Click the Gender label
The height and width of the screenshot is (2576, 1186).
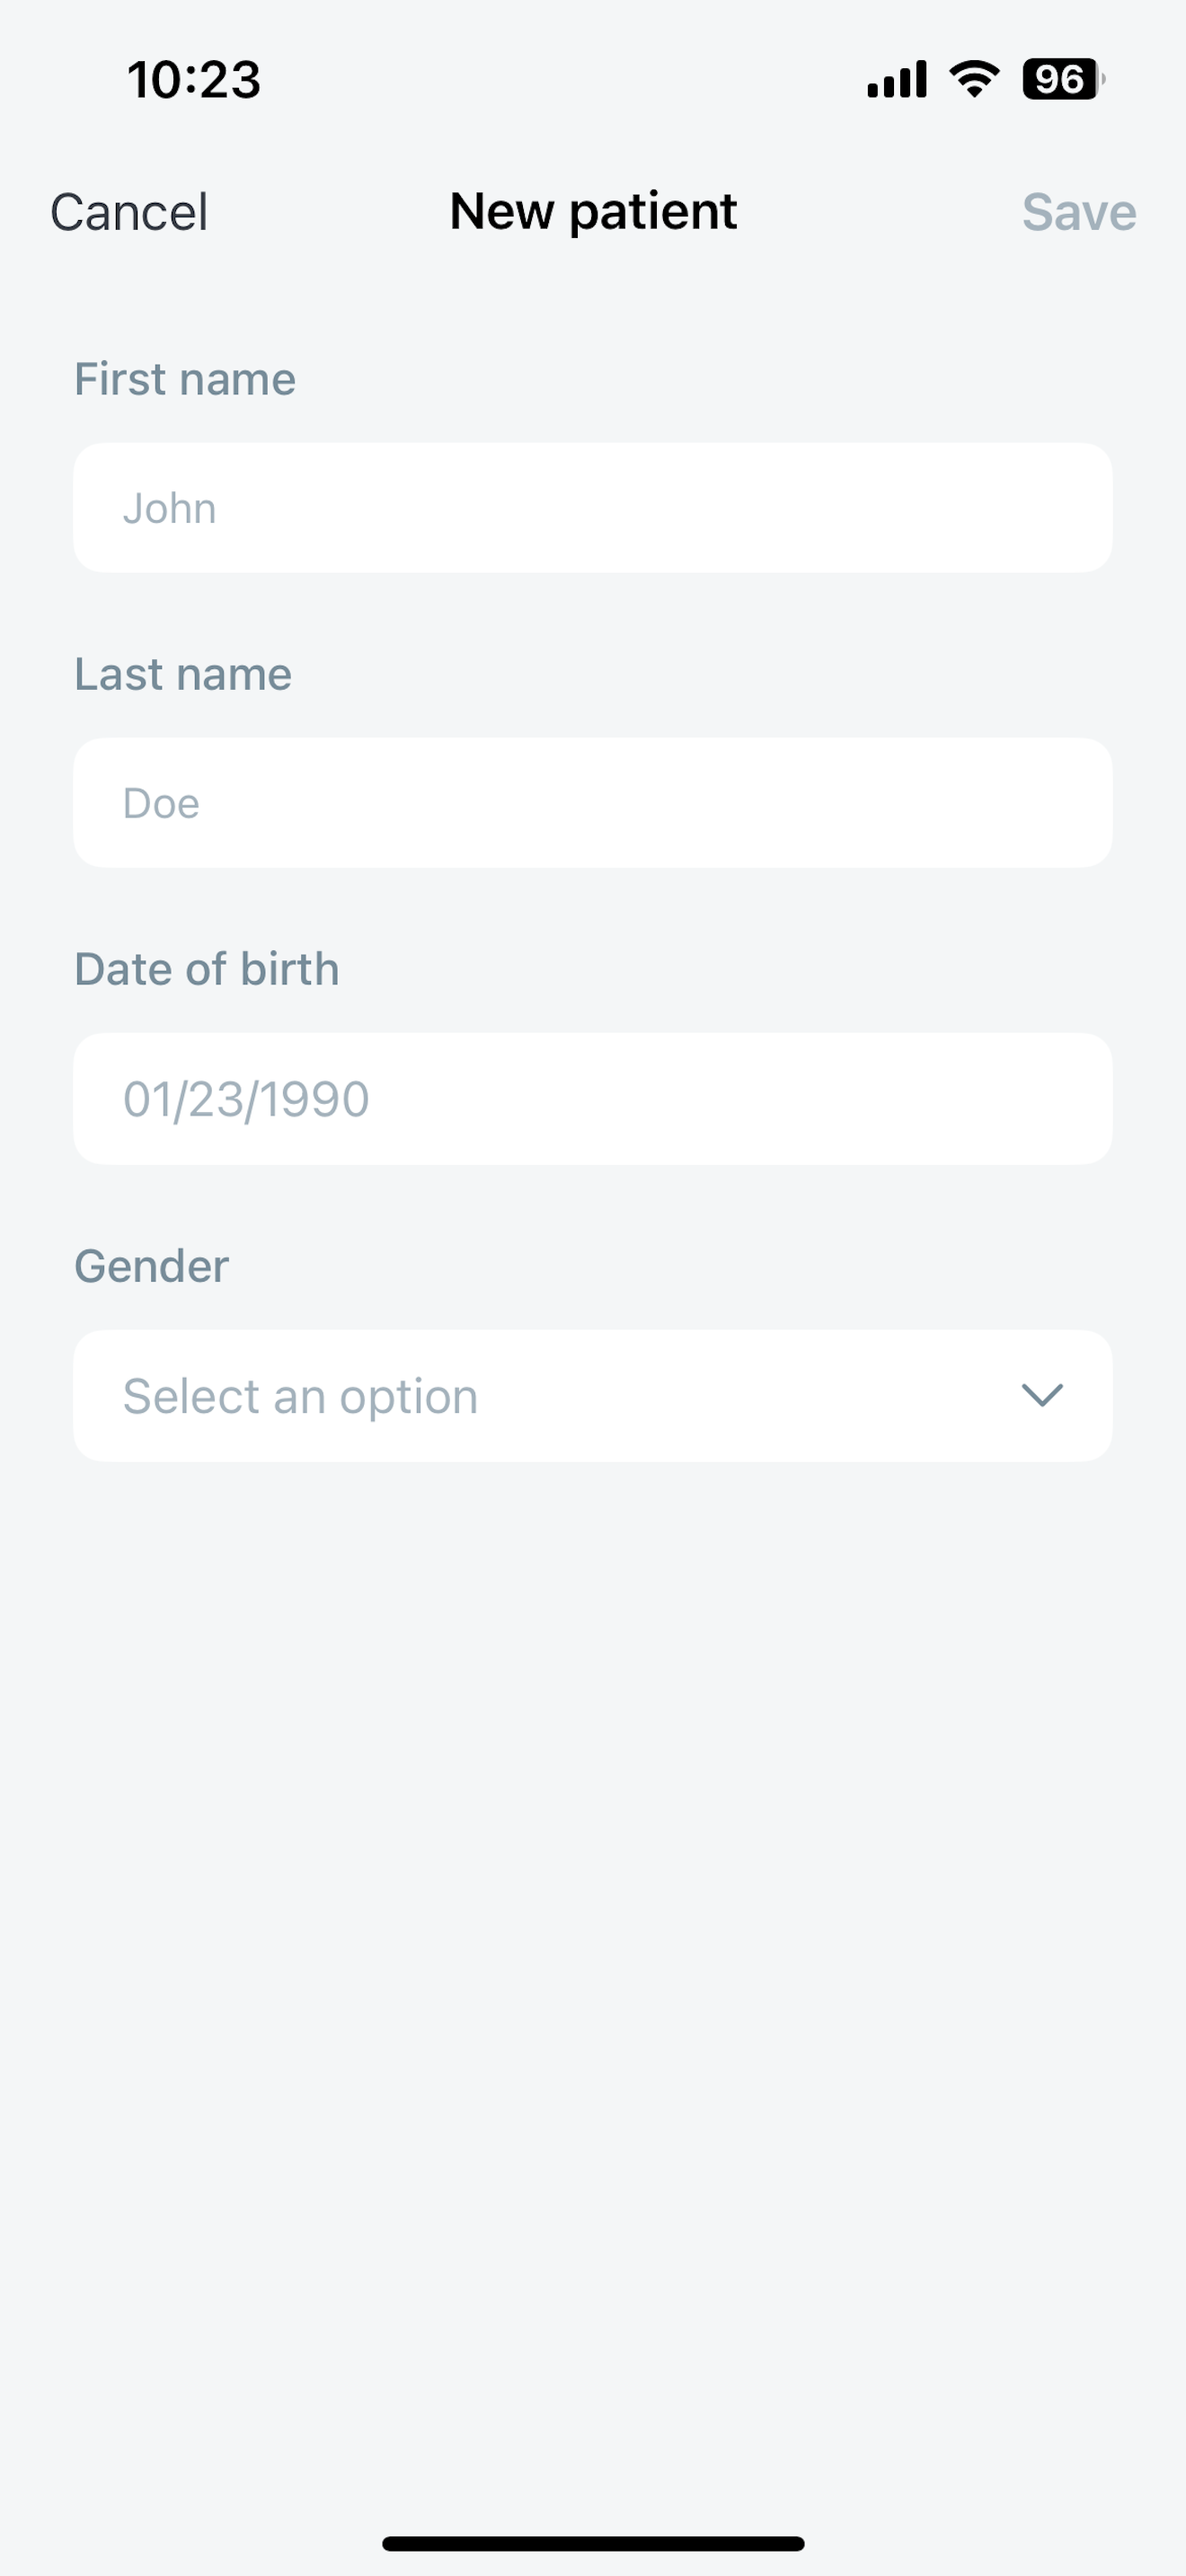pyautogui.click(x=152, y=1266)
